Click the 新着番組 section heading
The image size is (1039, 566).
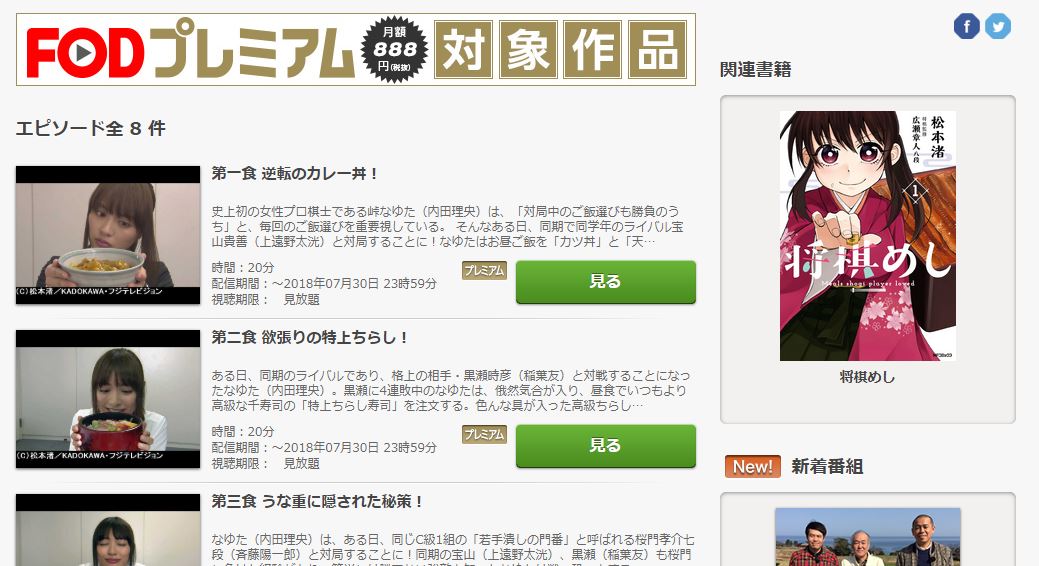coord(827,467)
